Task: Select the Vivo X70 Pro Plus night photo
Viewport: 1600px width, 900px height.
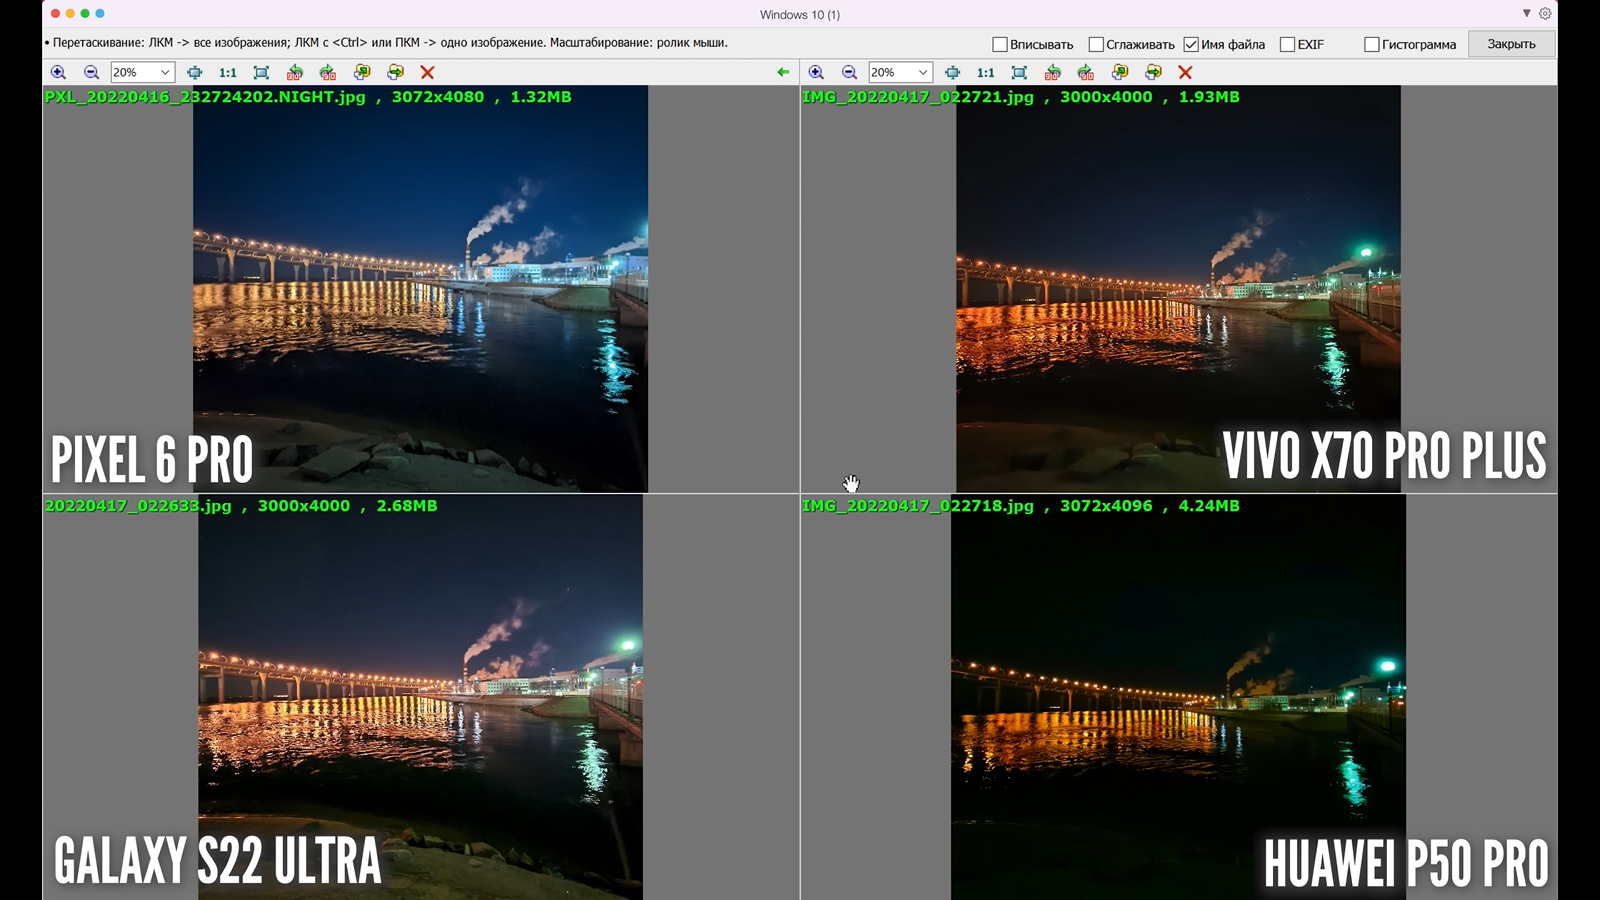Action: coord(1178,288)
